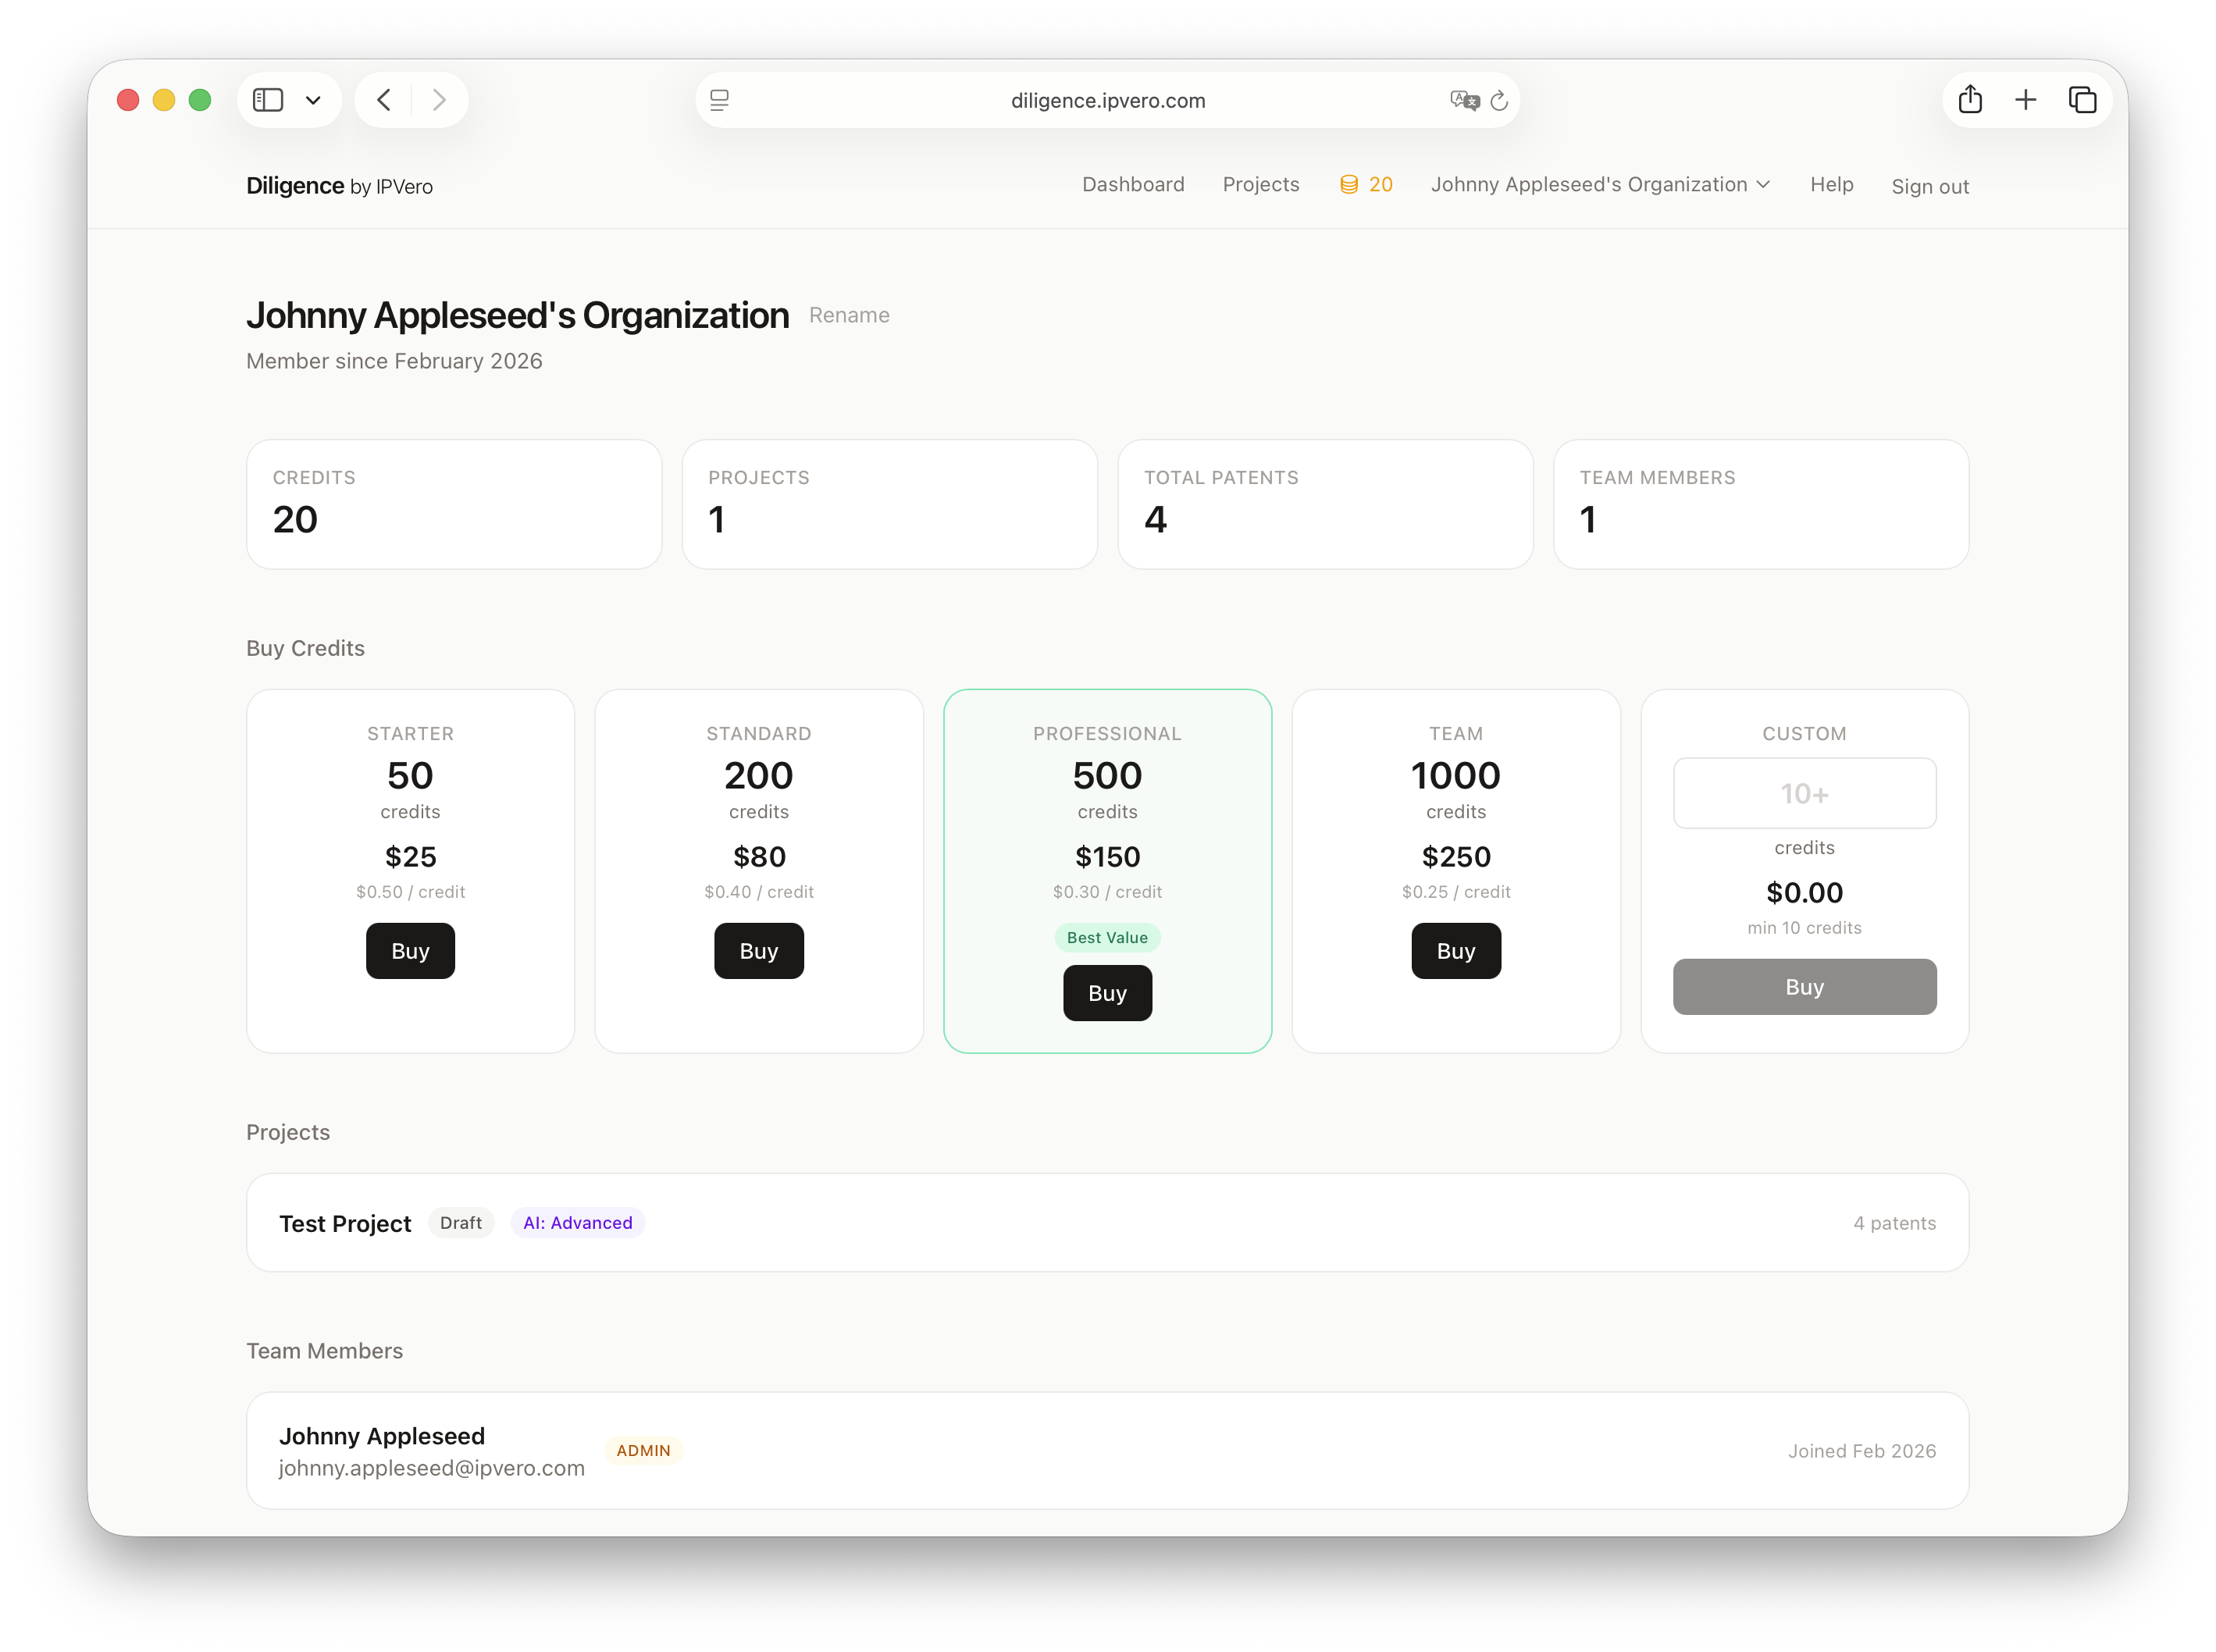Open the Dashboard navigation item
2216x1652 pixels.
tap(1133, 184)
